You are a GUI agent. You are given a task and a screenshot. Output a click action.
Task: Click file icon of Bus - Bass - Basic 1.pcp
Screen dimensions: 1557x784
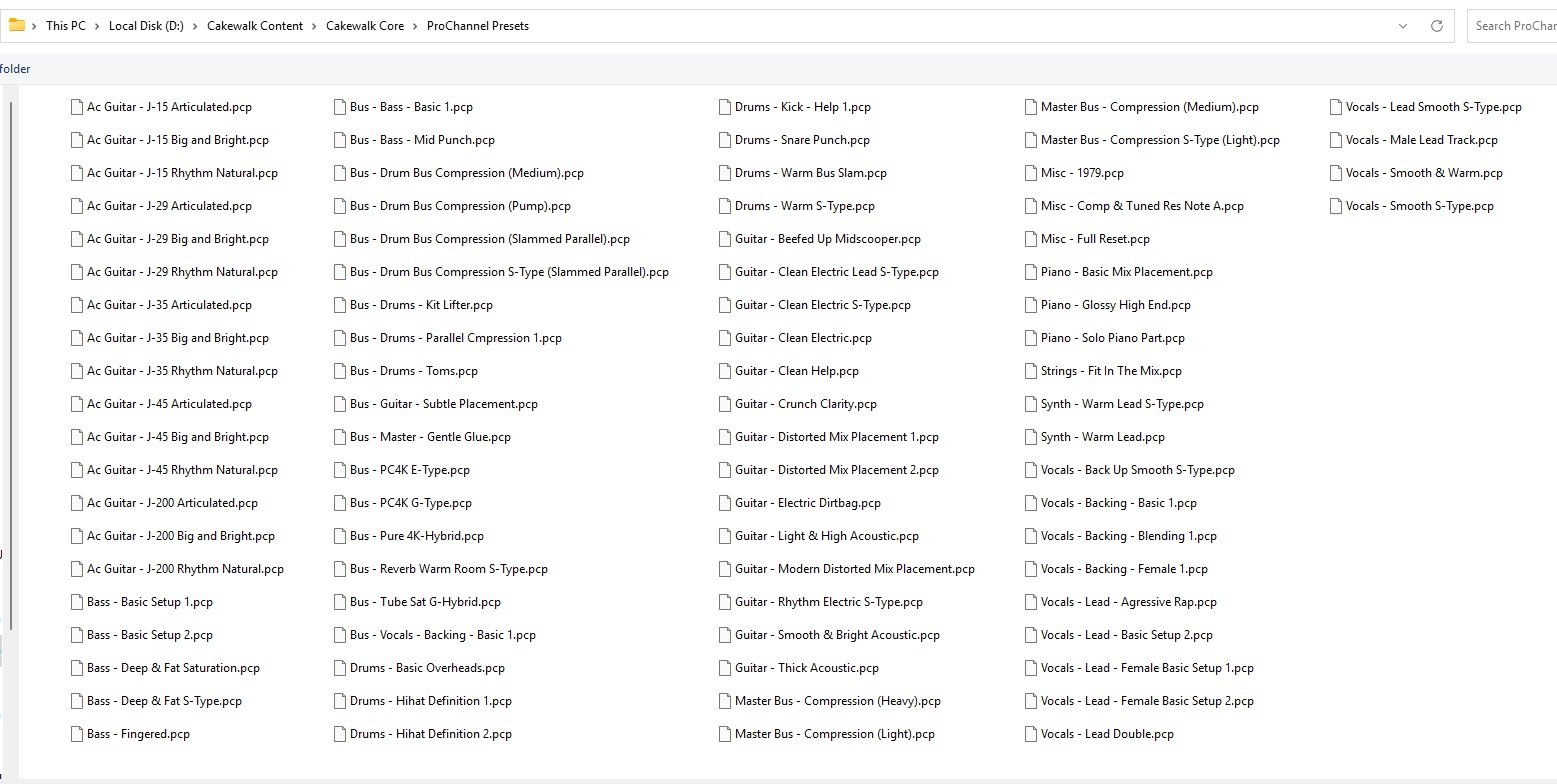340,107
